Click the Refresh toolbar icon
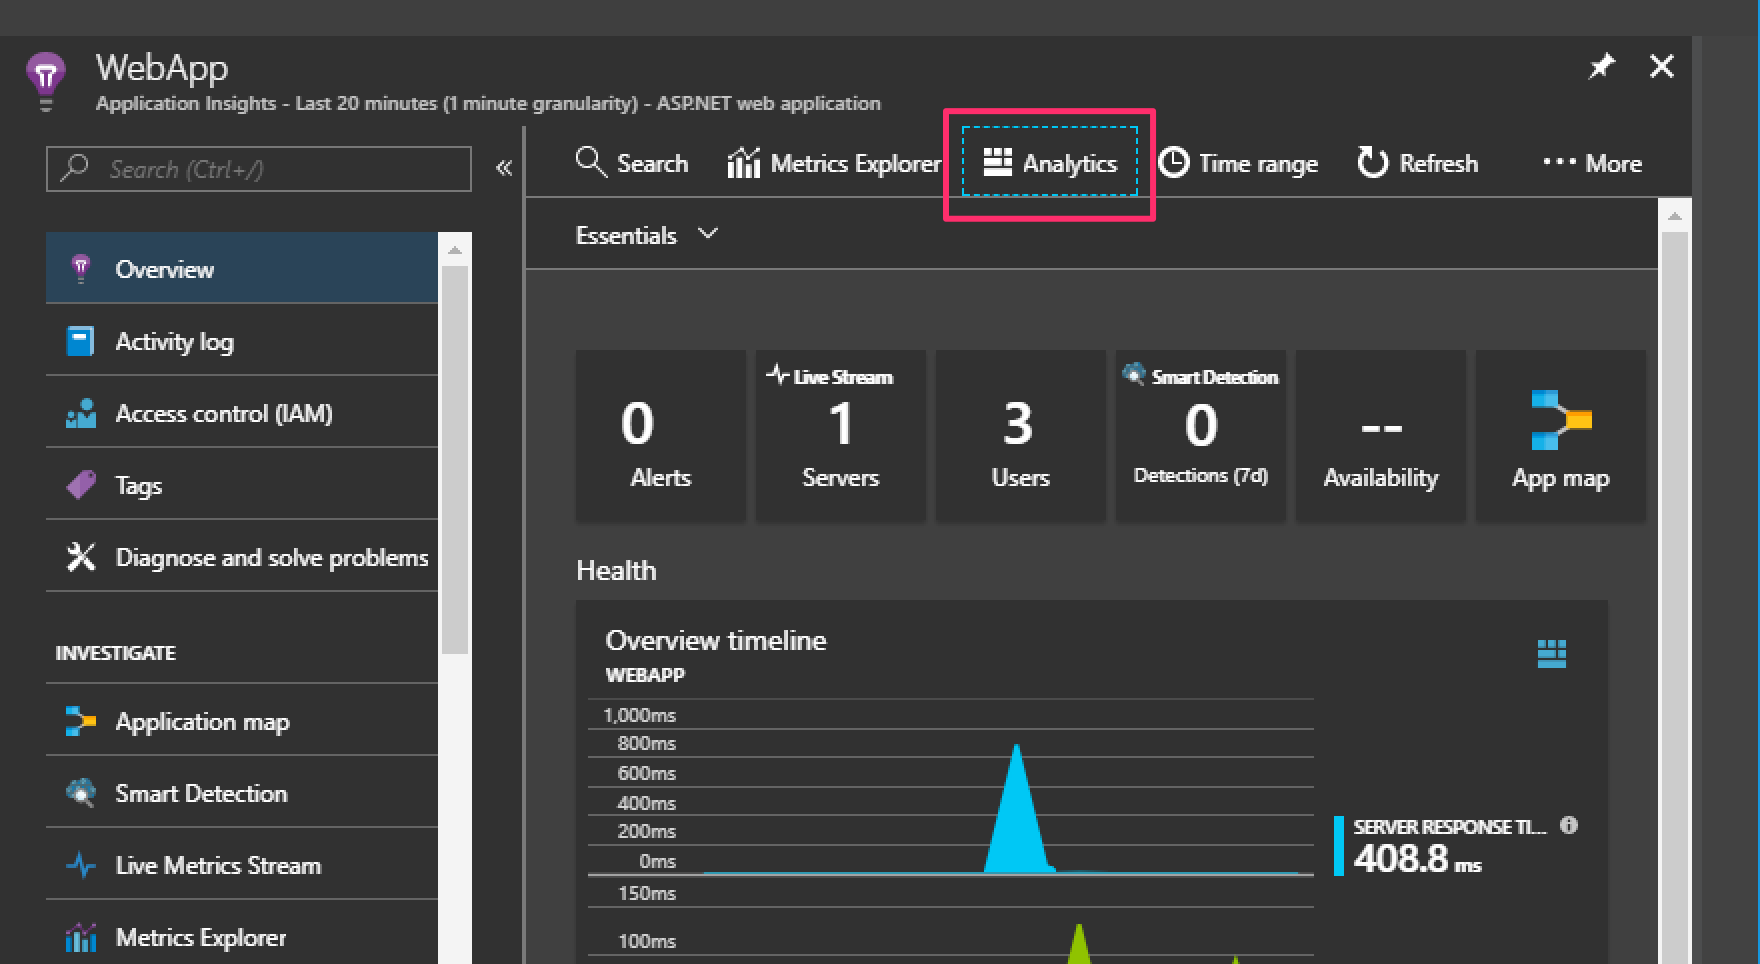Screen dimensions: 1760x964 pos(1373,162)
